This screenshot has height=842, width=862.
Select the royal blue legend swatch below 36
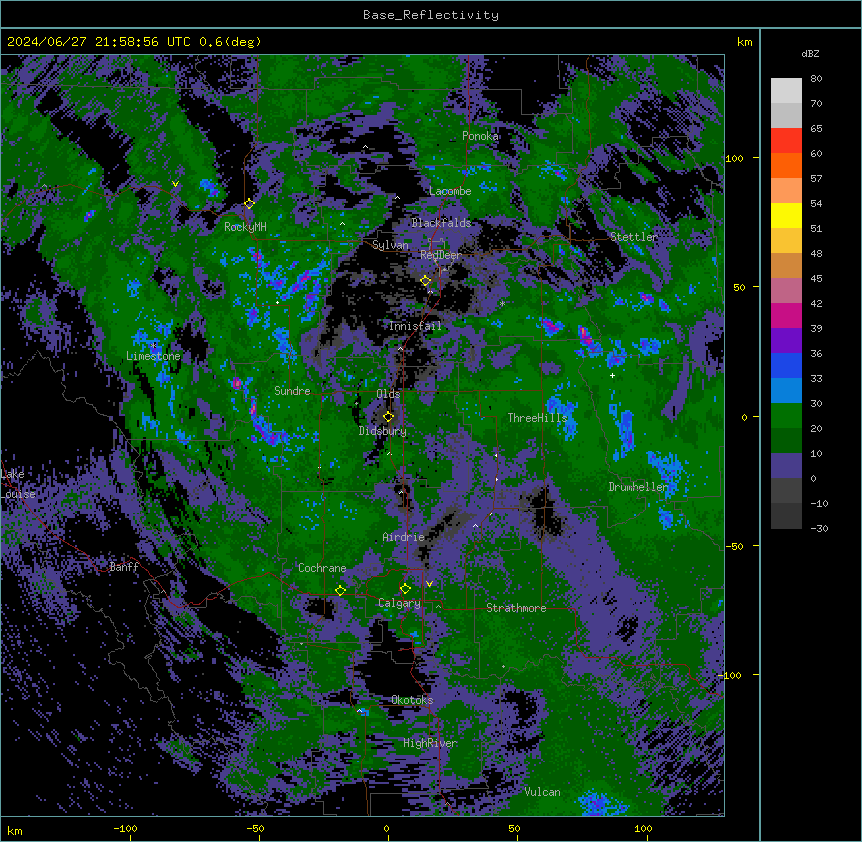click(786, 365)
